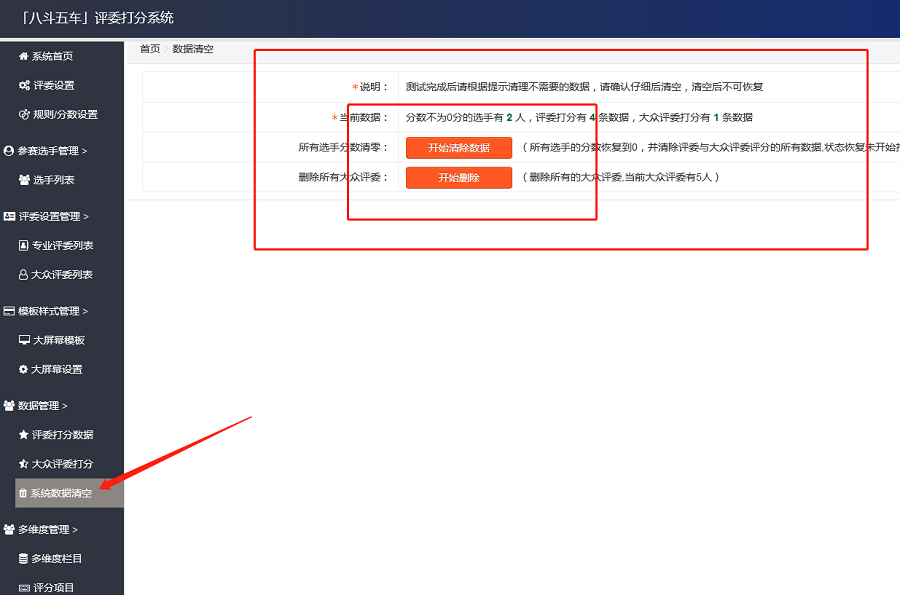This screenshot has width=900, height=595.
Task: Click the 删除所有大众评委 label
Action: click(x=344, y=177)
